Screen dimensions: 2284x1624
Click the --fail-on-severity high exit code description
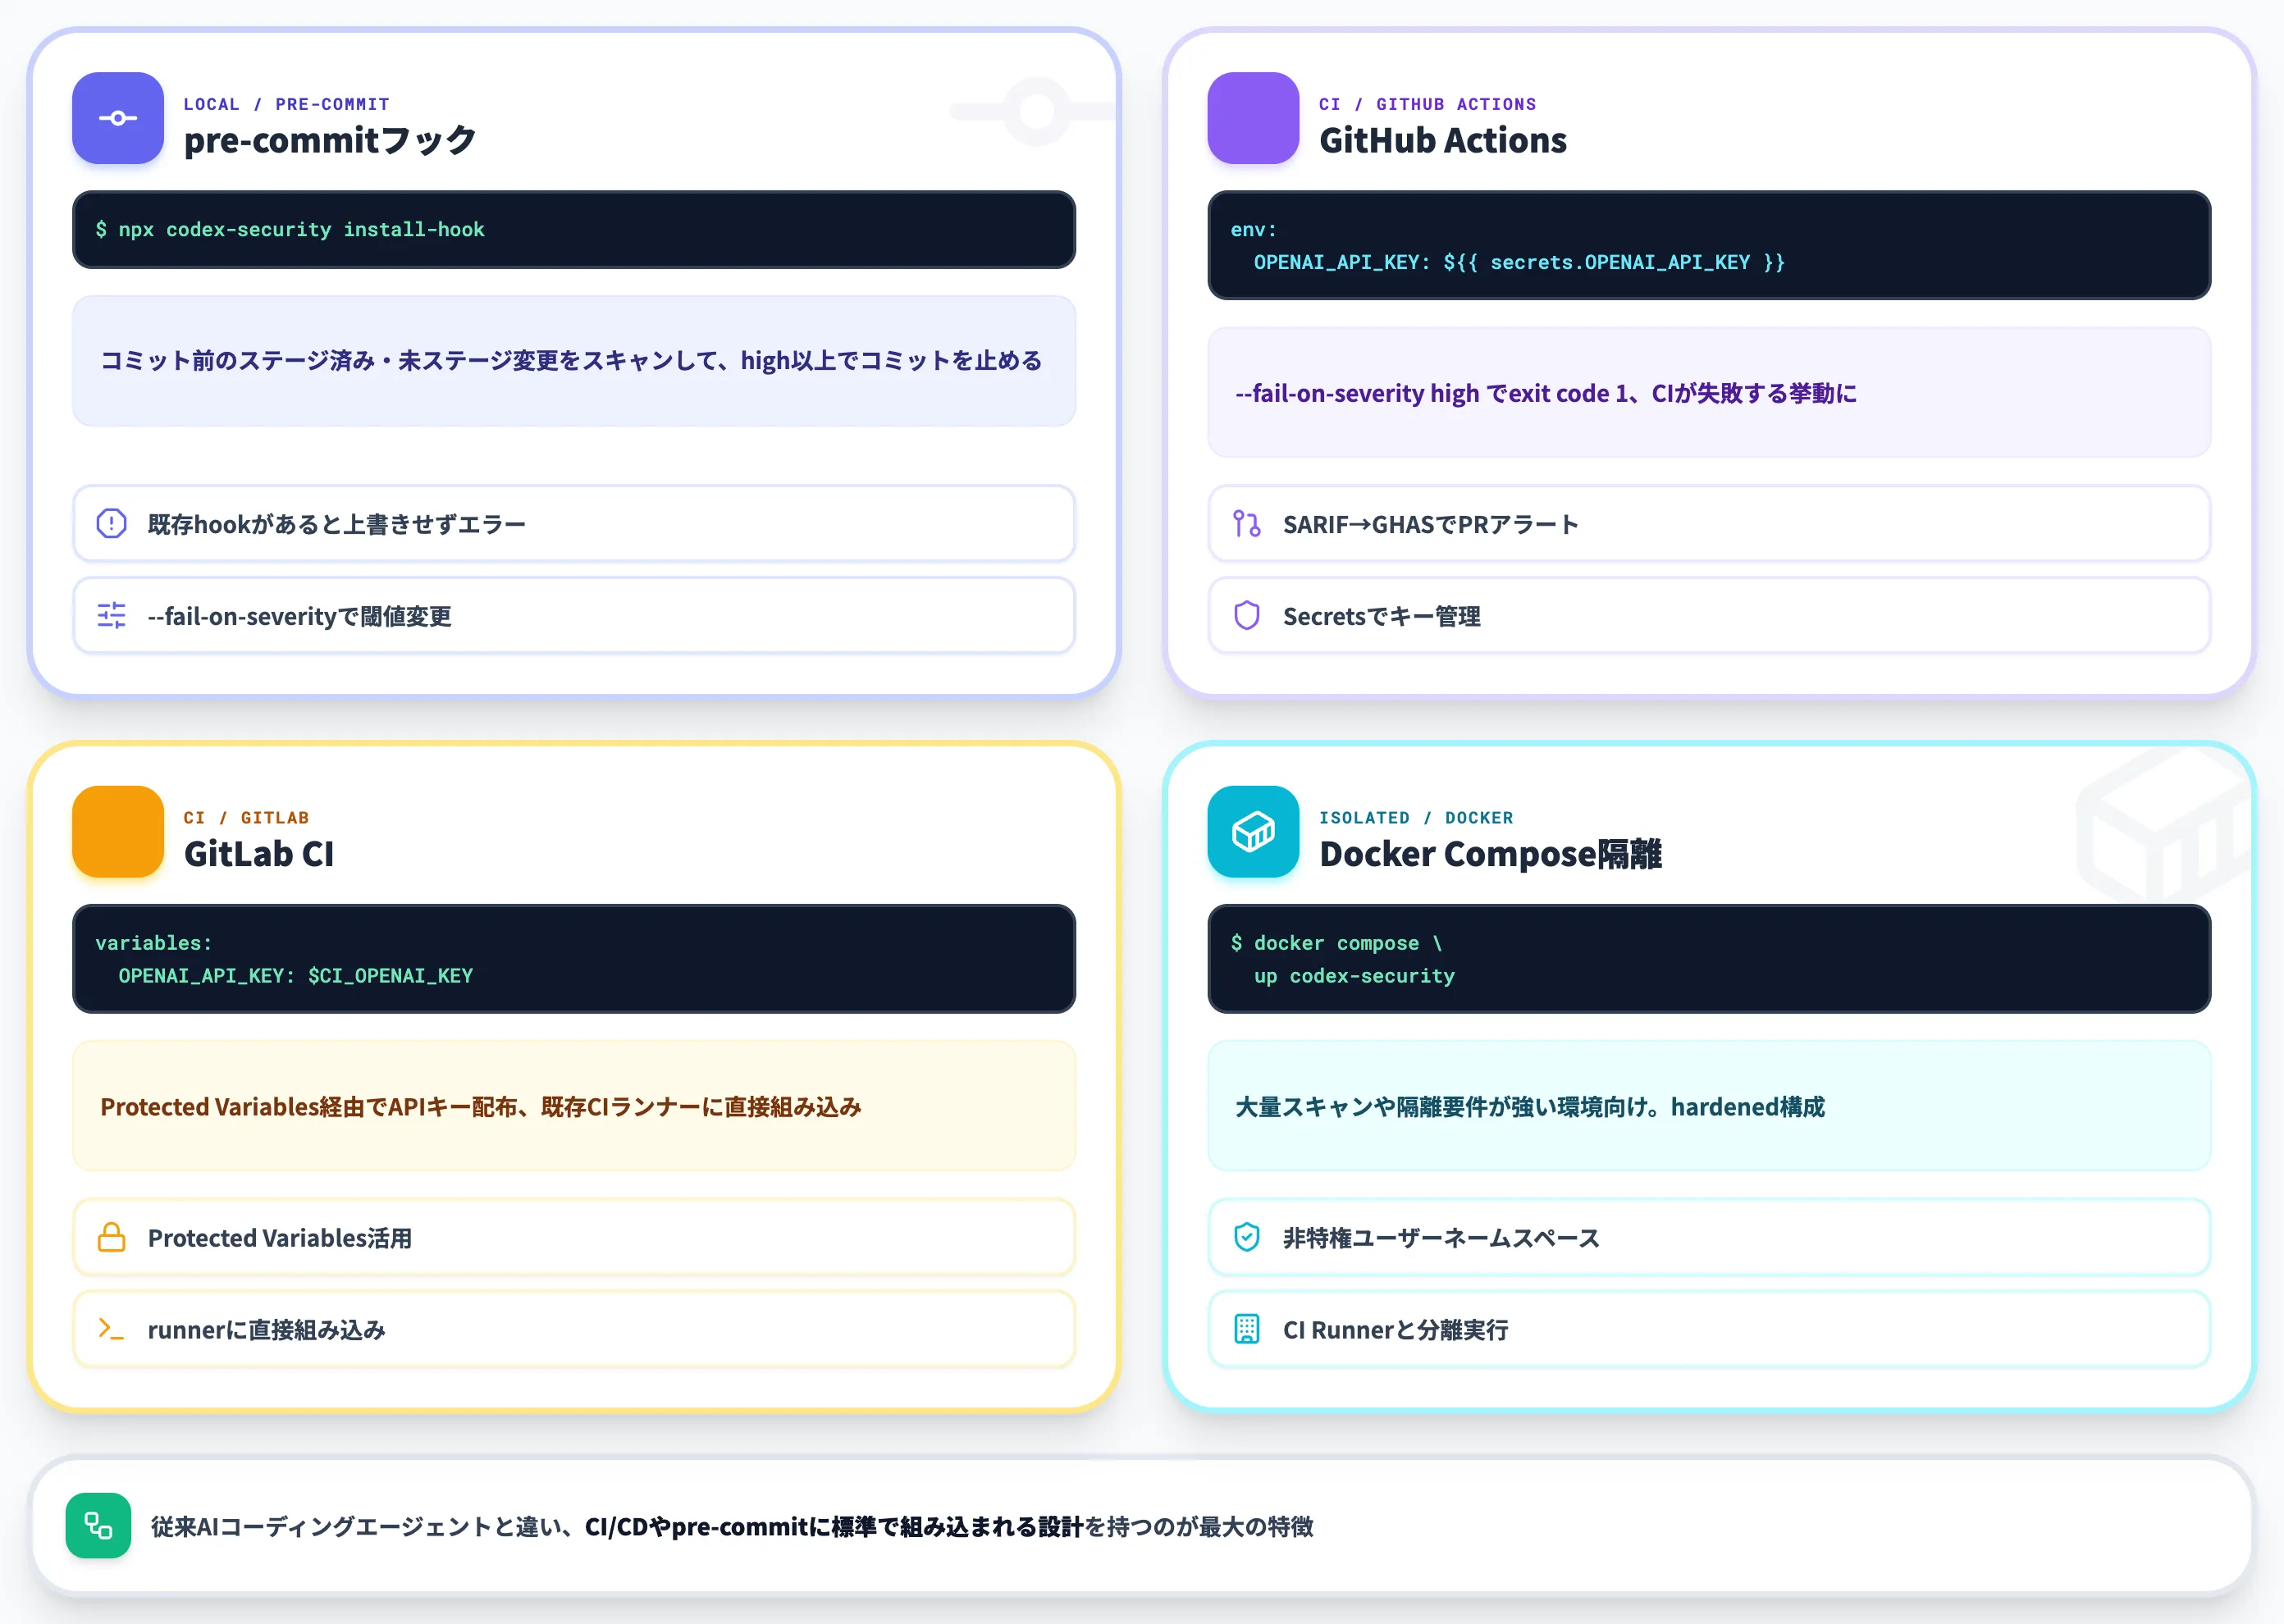(1709, 392)
